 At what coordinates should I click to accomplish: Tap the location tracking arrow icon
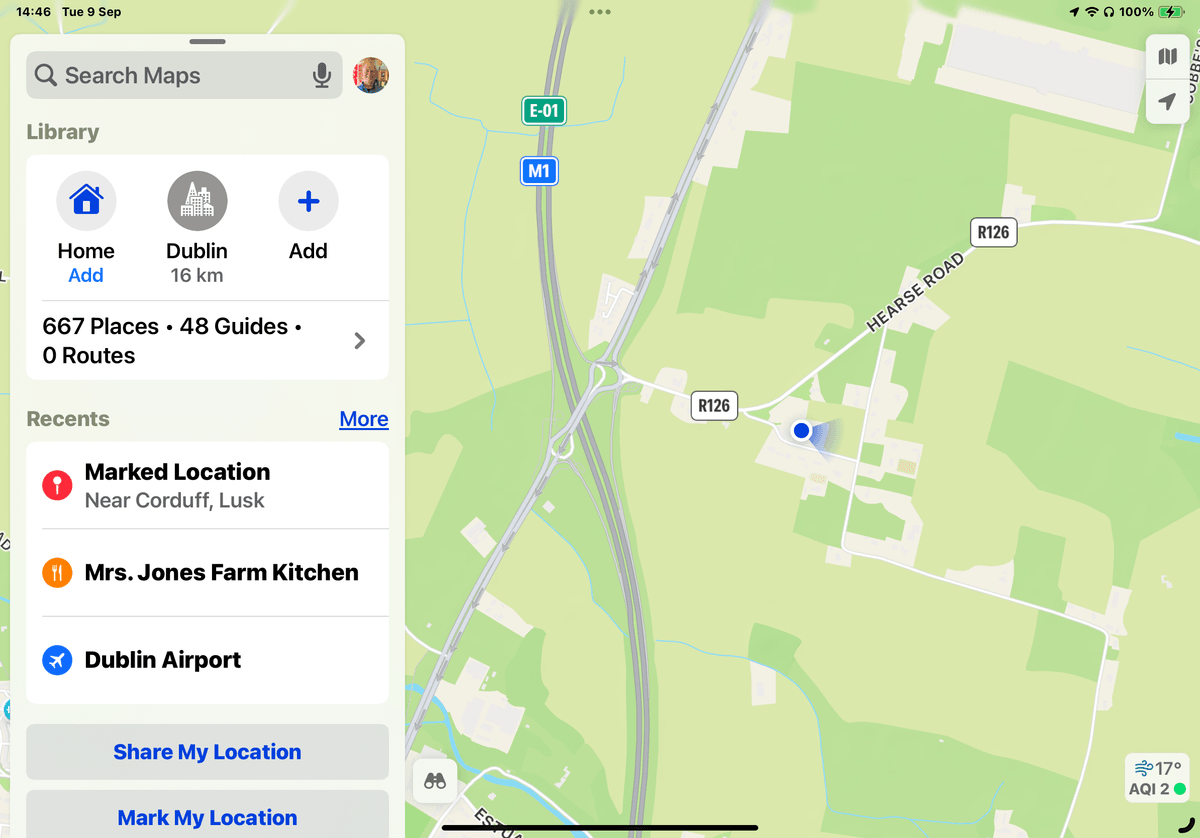(1167, 102)
